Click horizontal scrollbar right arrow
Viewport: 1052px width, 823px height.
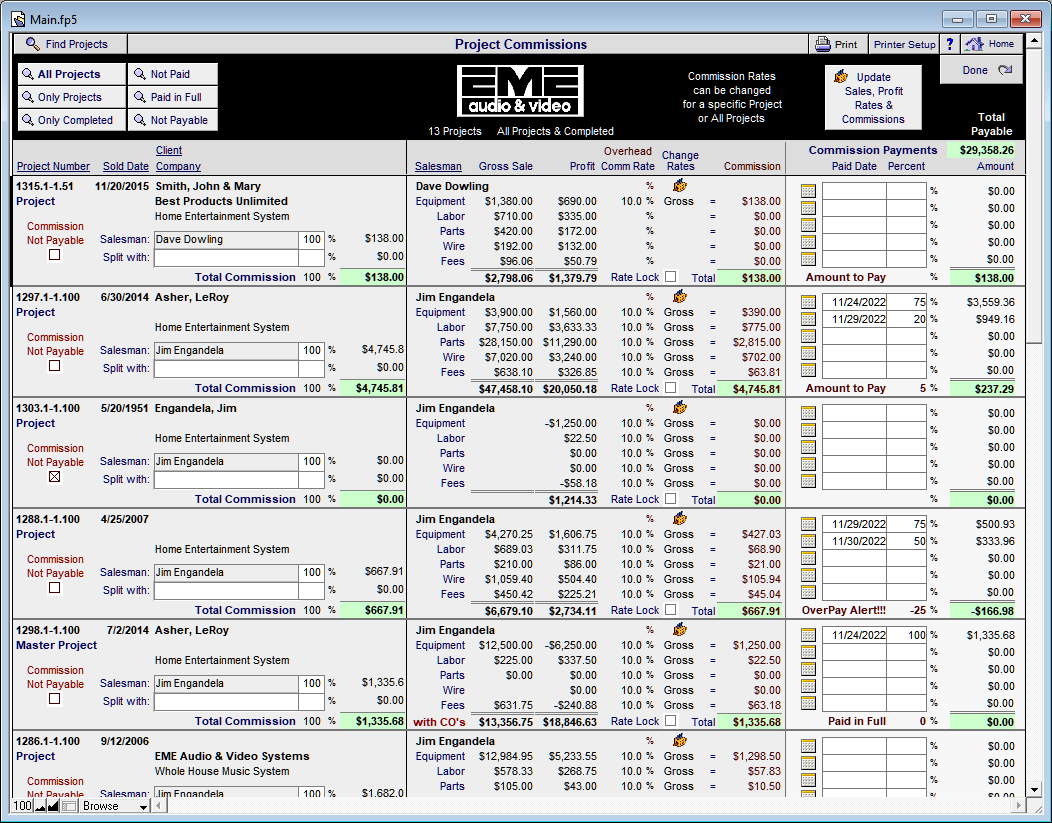[x=1019, y=806]
